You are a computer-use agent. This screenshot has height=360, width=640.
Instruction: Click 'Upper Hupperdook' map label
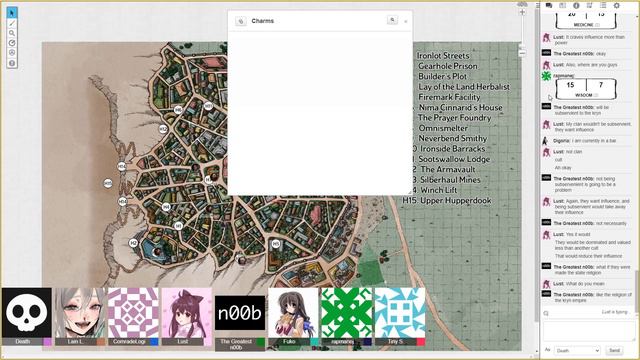(x=456, y=201)
